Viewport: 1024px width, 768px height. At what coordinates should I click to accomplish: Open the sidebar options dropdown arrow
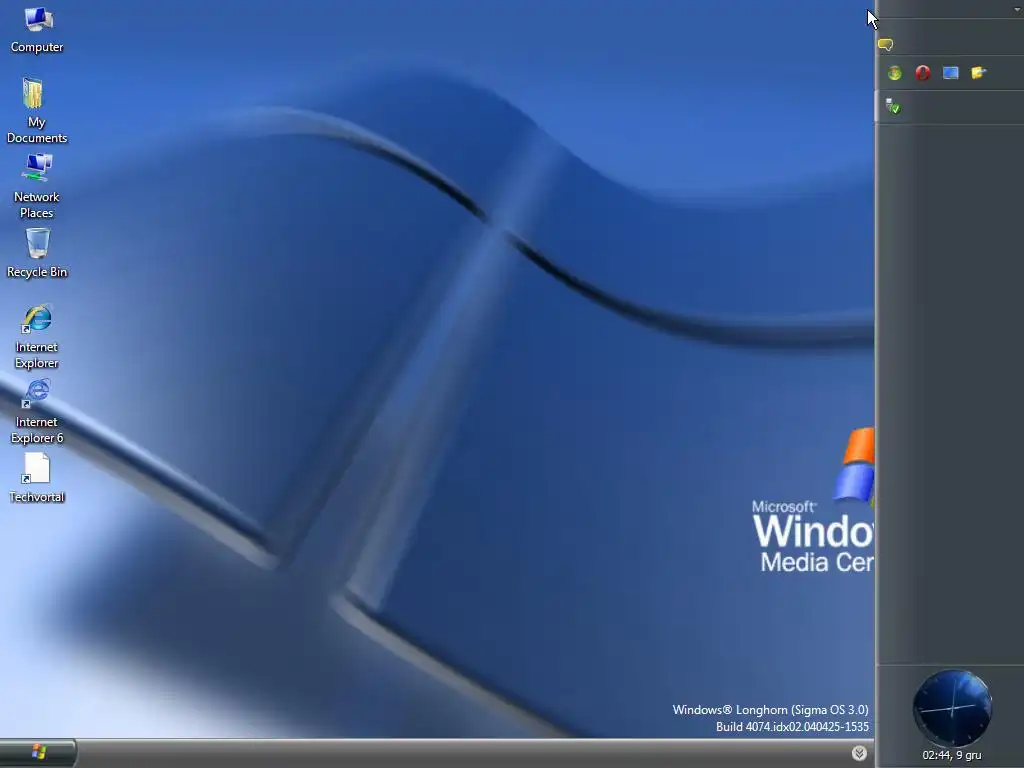(x=1017, y=8)
